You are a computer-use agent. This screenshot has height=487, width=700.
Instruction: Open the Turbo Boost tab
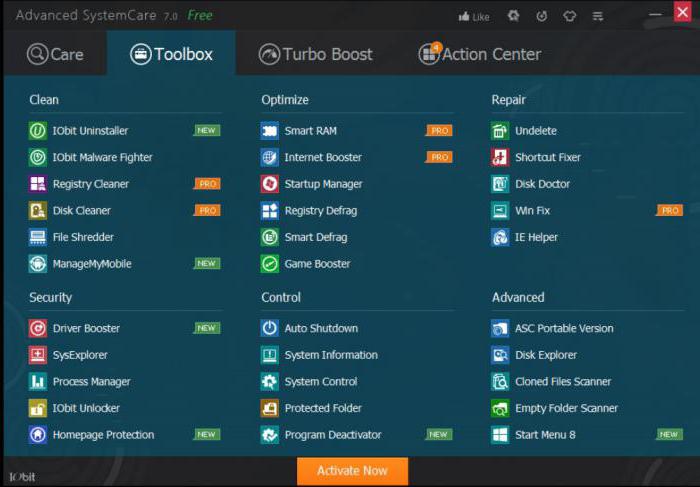(316, 54)
